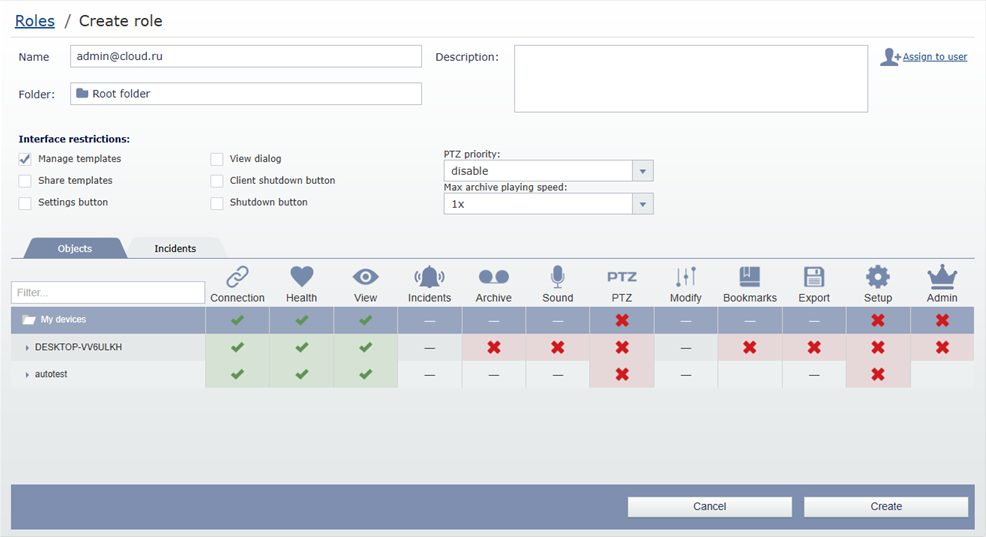Click the Sound microphone column icon
Viewport: 986px width, 537px height.
[557, 277]
